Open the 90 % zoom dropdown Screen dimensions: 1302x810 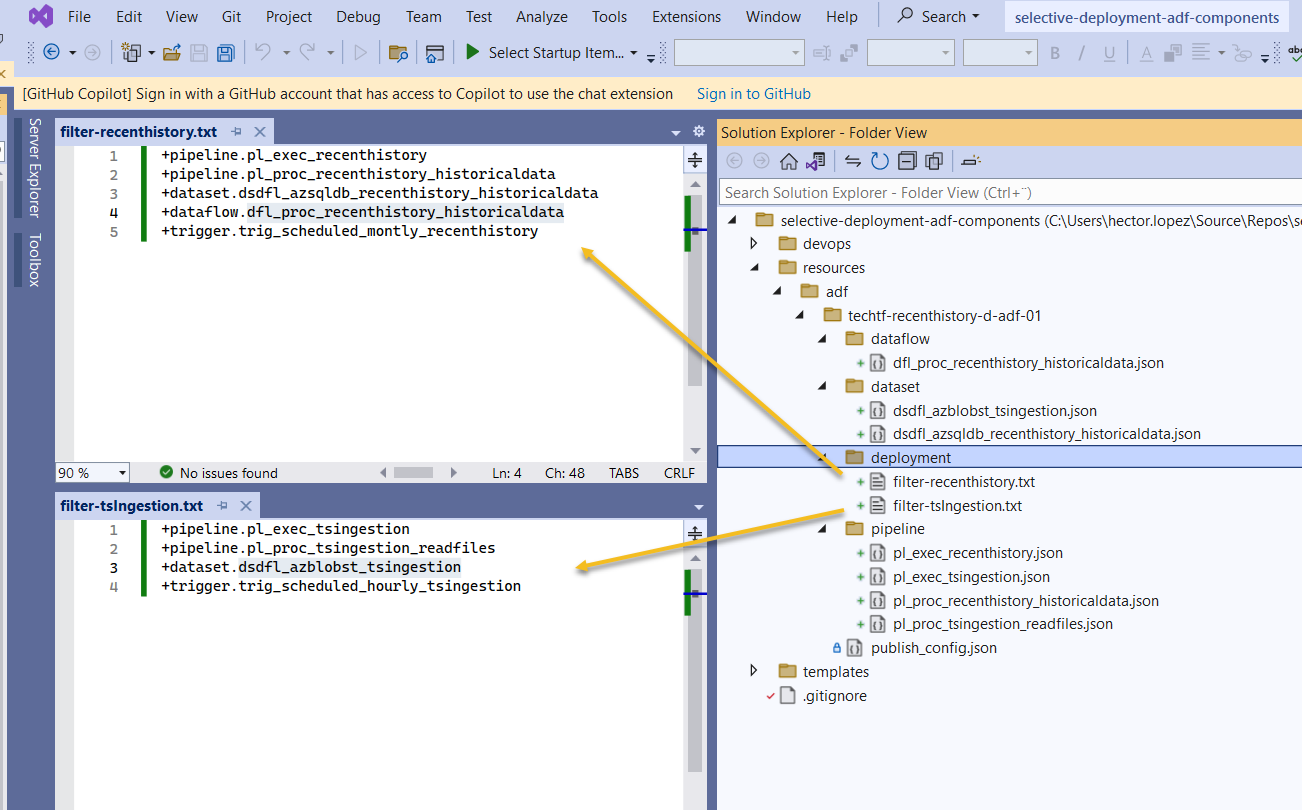pyautogui.click(x=122, y=473)
